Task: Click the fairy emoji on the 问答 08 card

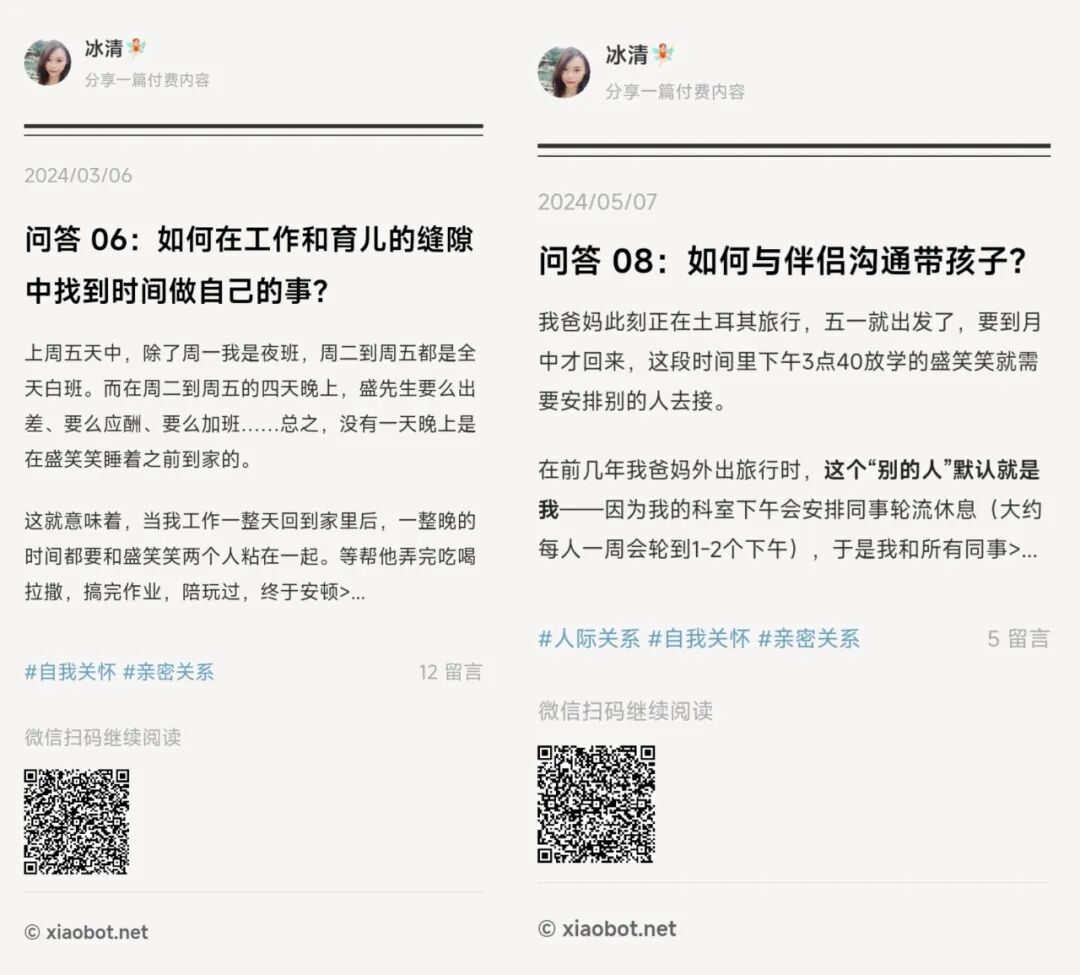Action: pos(663,54)
